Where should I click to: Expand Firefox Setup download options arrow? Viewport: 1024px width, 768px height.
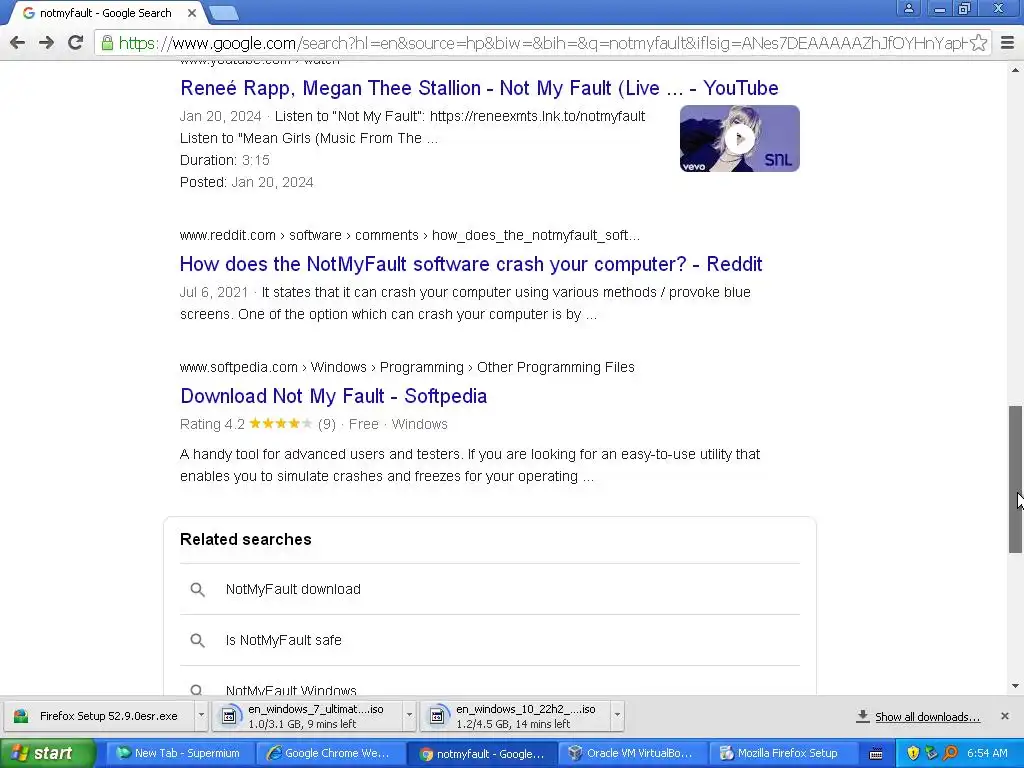point(201,716)
